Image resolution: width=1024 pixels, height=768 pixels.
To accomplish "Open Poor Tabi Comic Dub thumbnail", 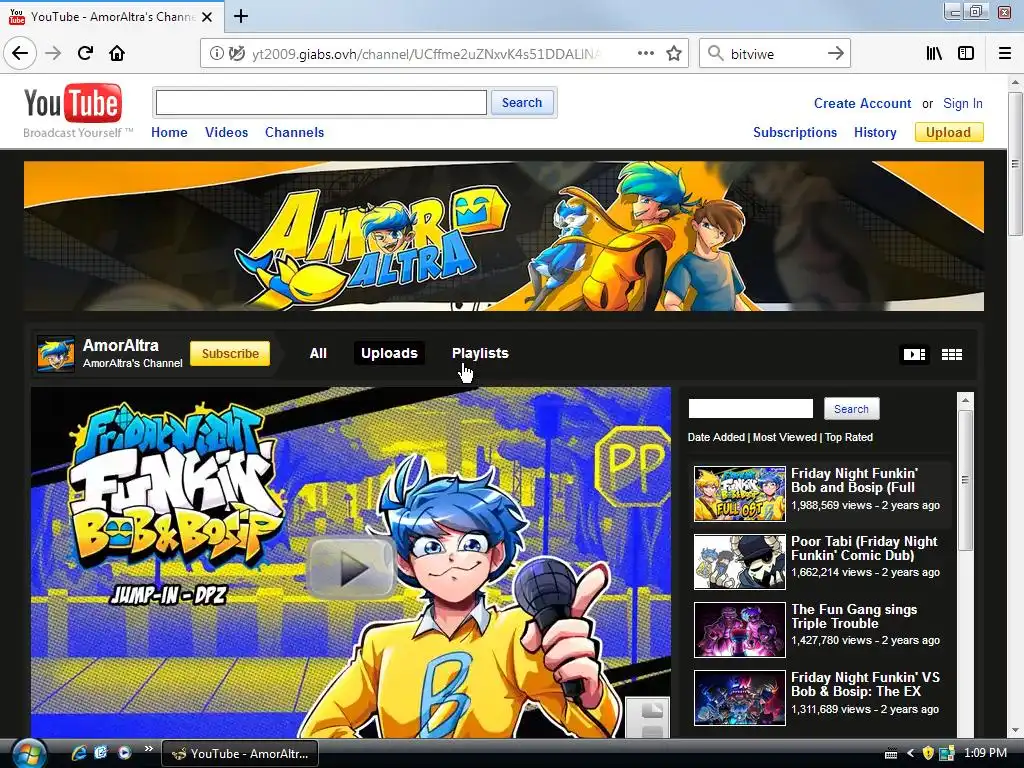I will 739,562.
